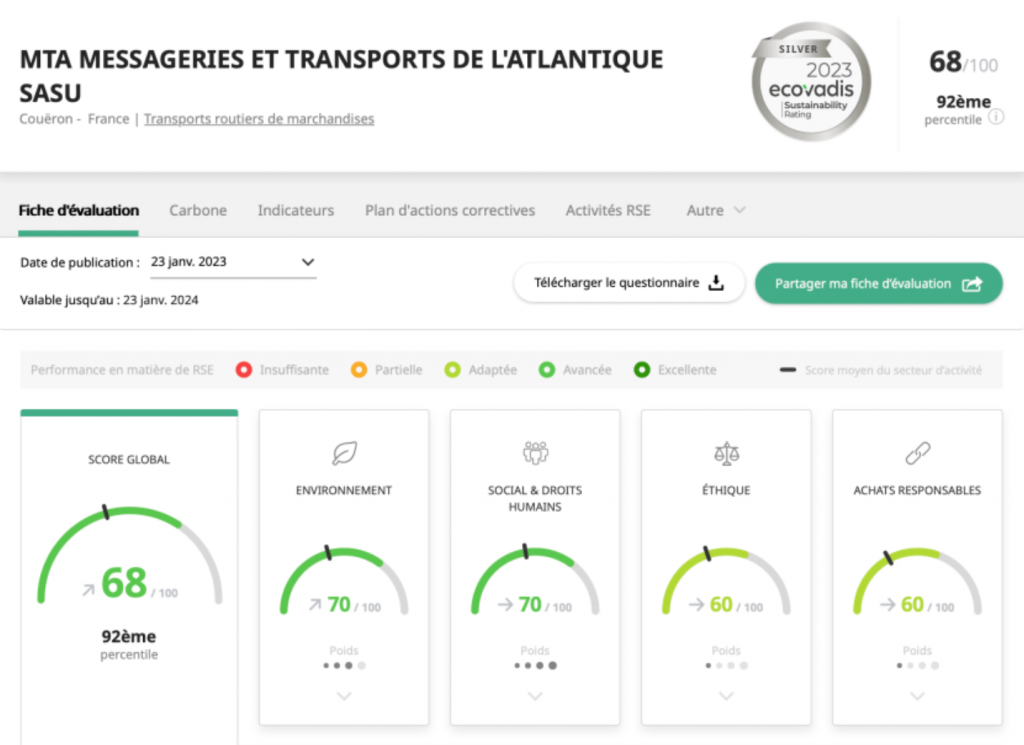Click the Score Global card heading
Viewport: 1024px width, 745px height.
[x=129, y=460]
